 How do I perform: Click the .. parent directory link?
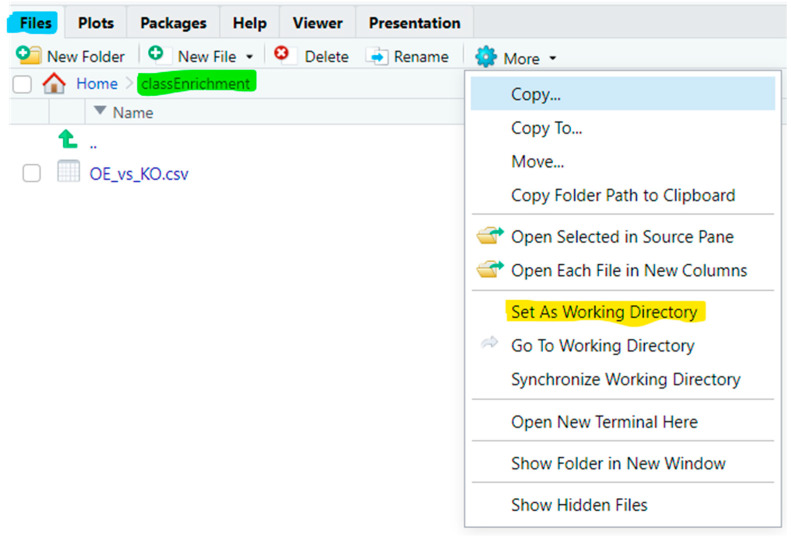93,145
